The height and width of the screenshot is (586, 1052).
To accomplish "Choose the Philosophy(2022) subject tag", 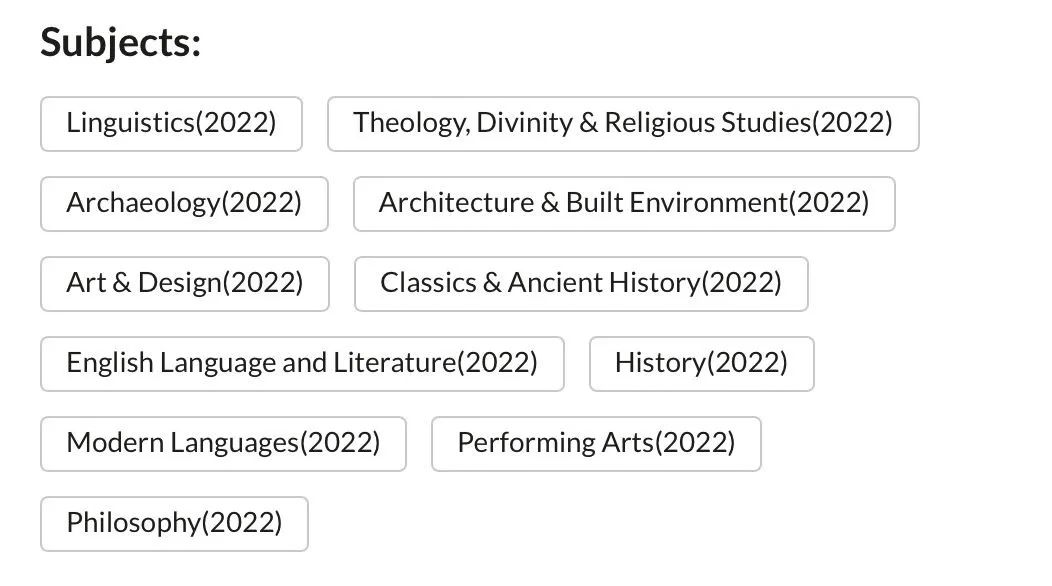I will click(x=174, y=524).
